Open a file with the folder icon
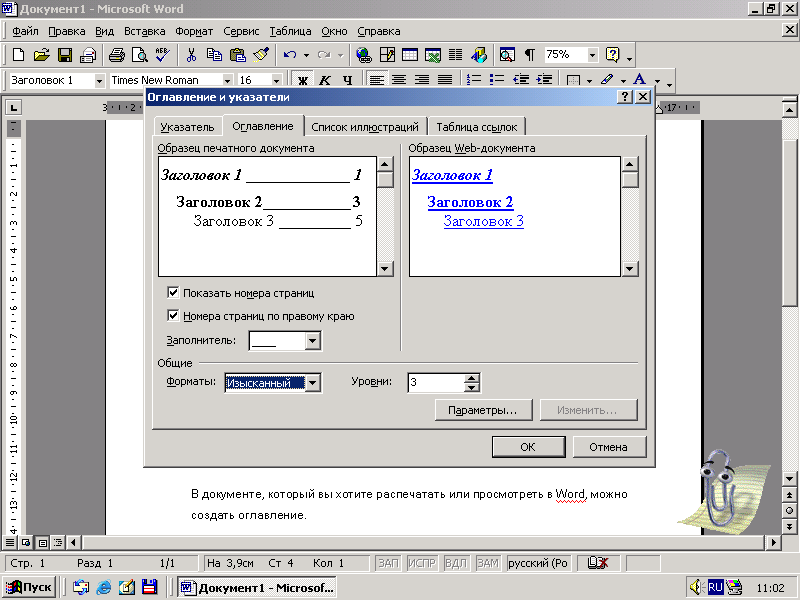 click(41, 55)
